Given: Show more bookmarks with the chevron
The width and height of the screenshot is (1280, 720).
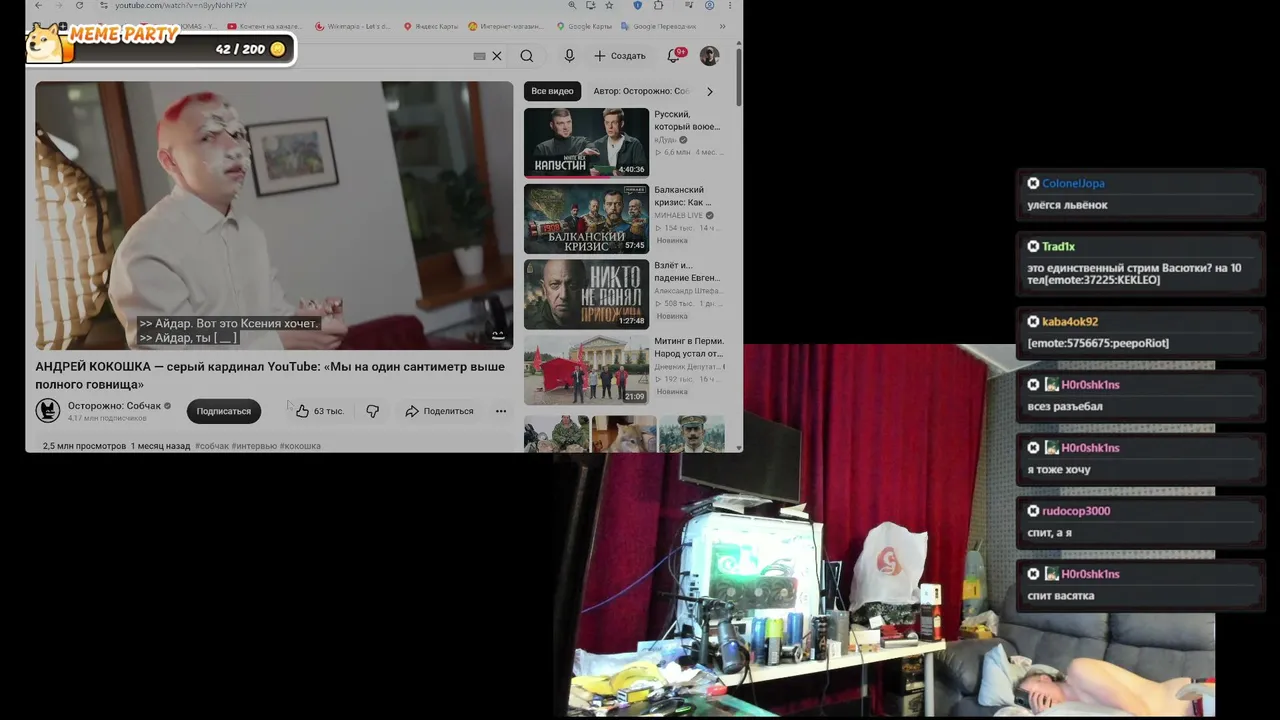Looking at the screenshot, I should click(722, 26).
